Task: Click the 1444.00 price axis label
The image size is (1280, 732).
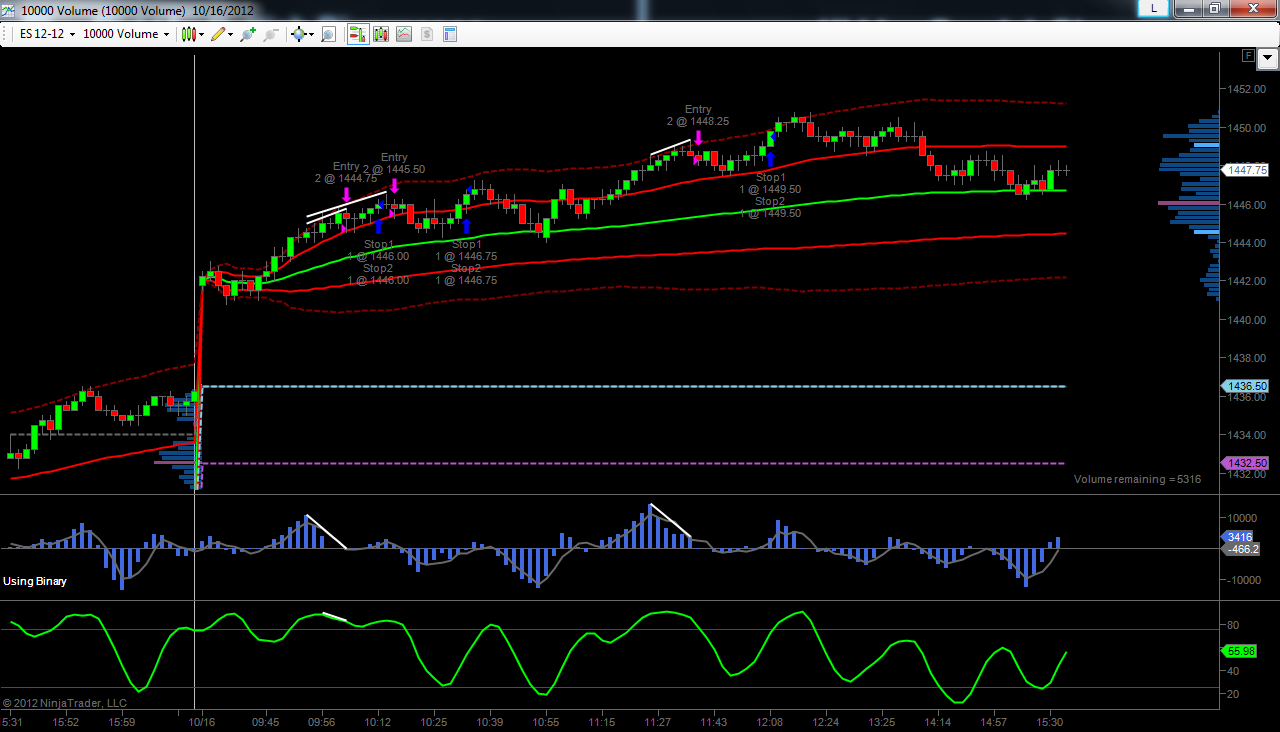Action: tap(1247, 243)
